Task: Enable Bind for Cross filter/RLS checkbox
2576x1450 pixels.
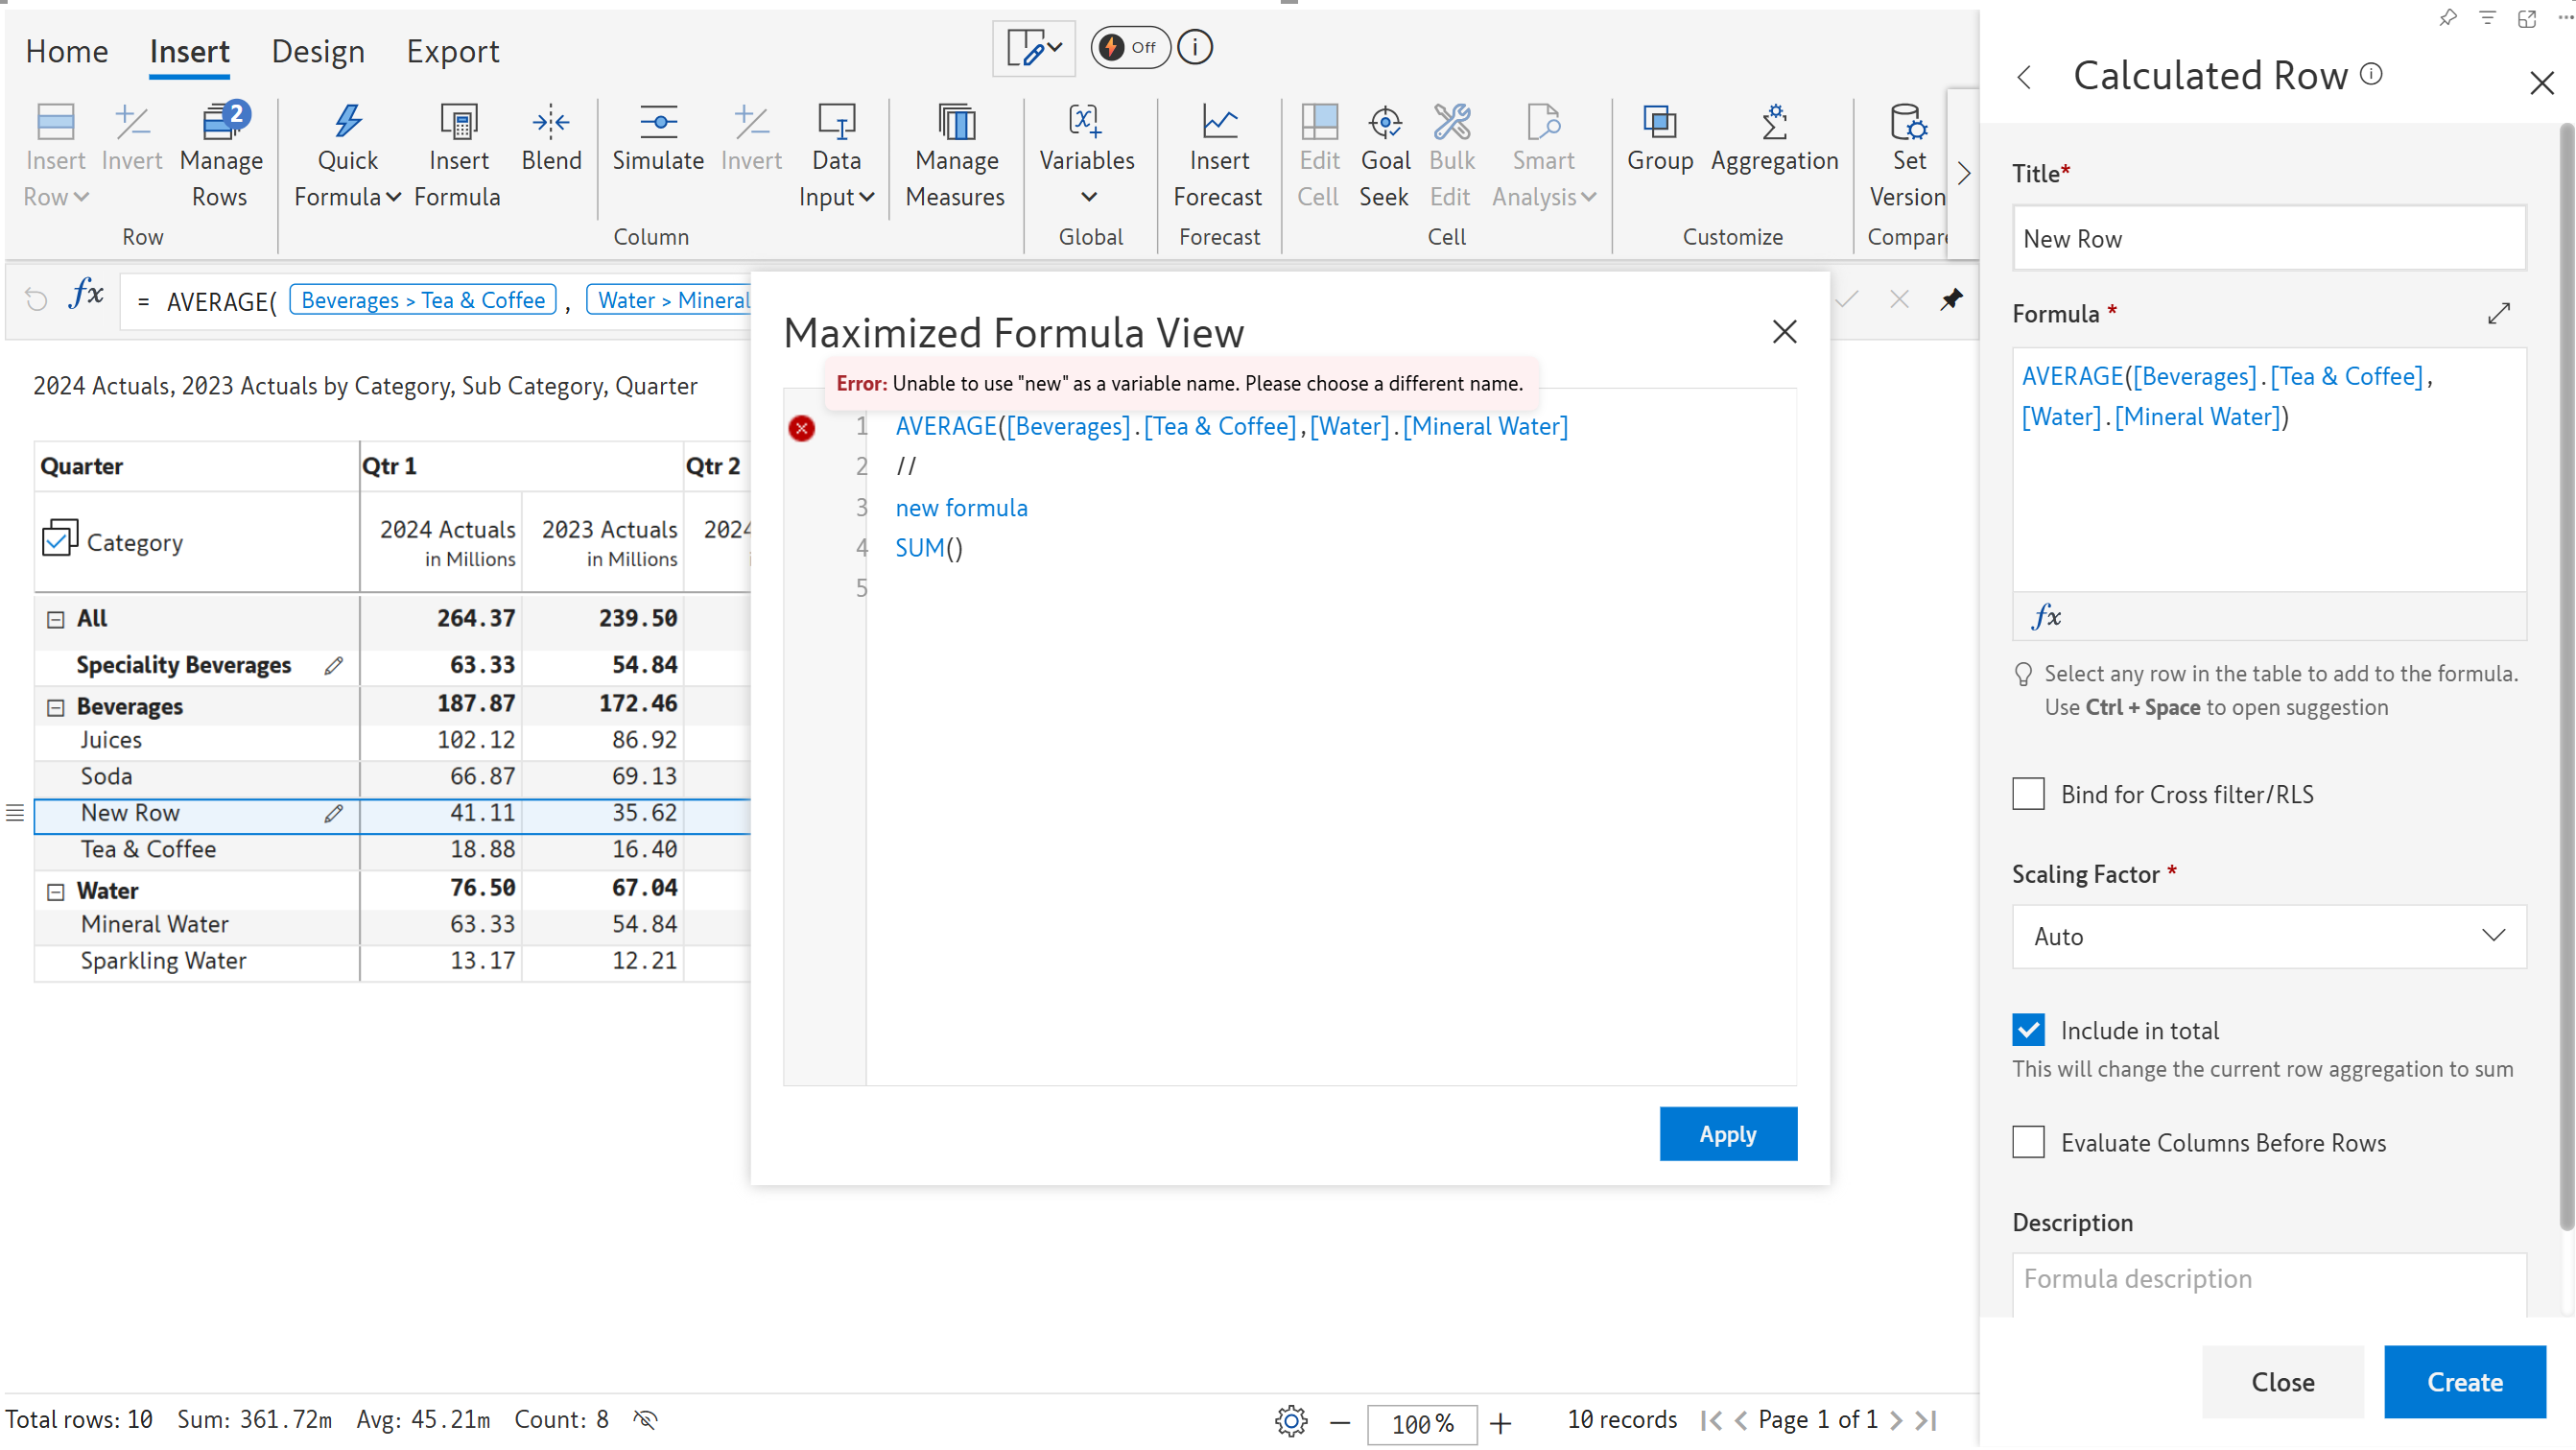Action: (x=2028, y=794)
